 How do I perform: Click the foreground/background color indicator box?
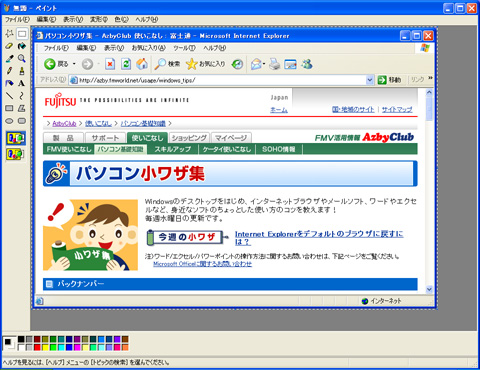pyautogui.click(x=9, y=343)
